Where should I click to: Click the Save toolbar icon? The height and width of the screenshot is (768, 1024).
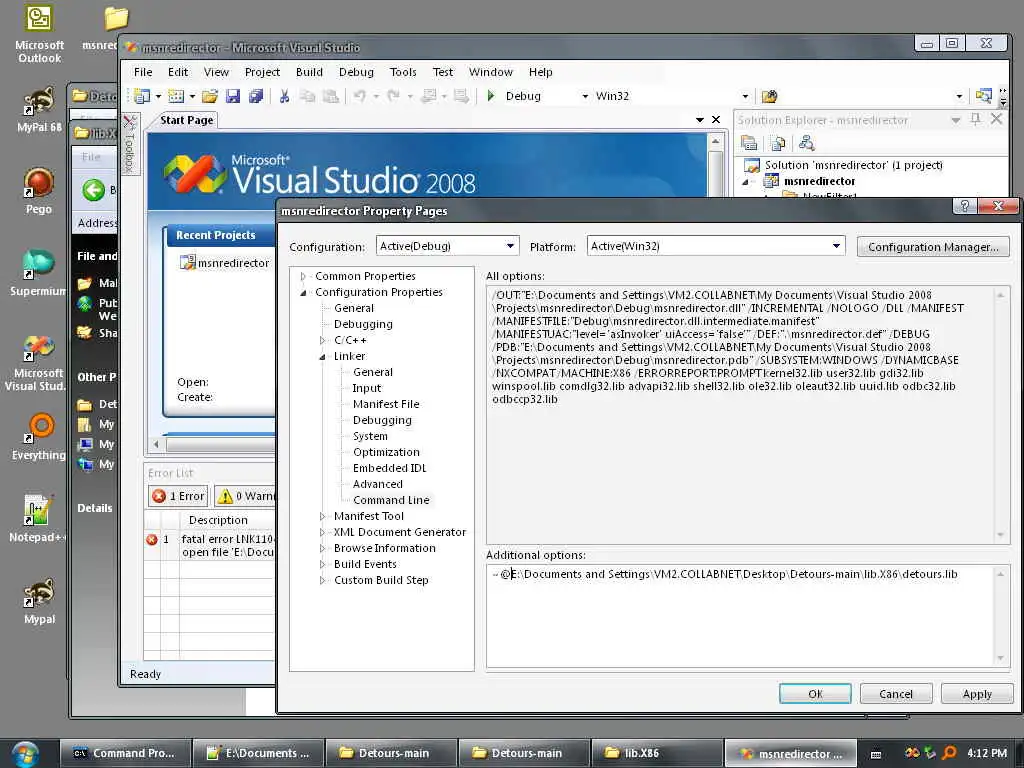click(x=232, y=96)
